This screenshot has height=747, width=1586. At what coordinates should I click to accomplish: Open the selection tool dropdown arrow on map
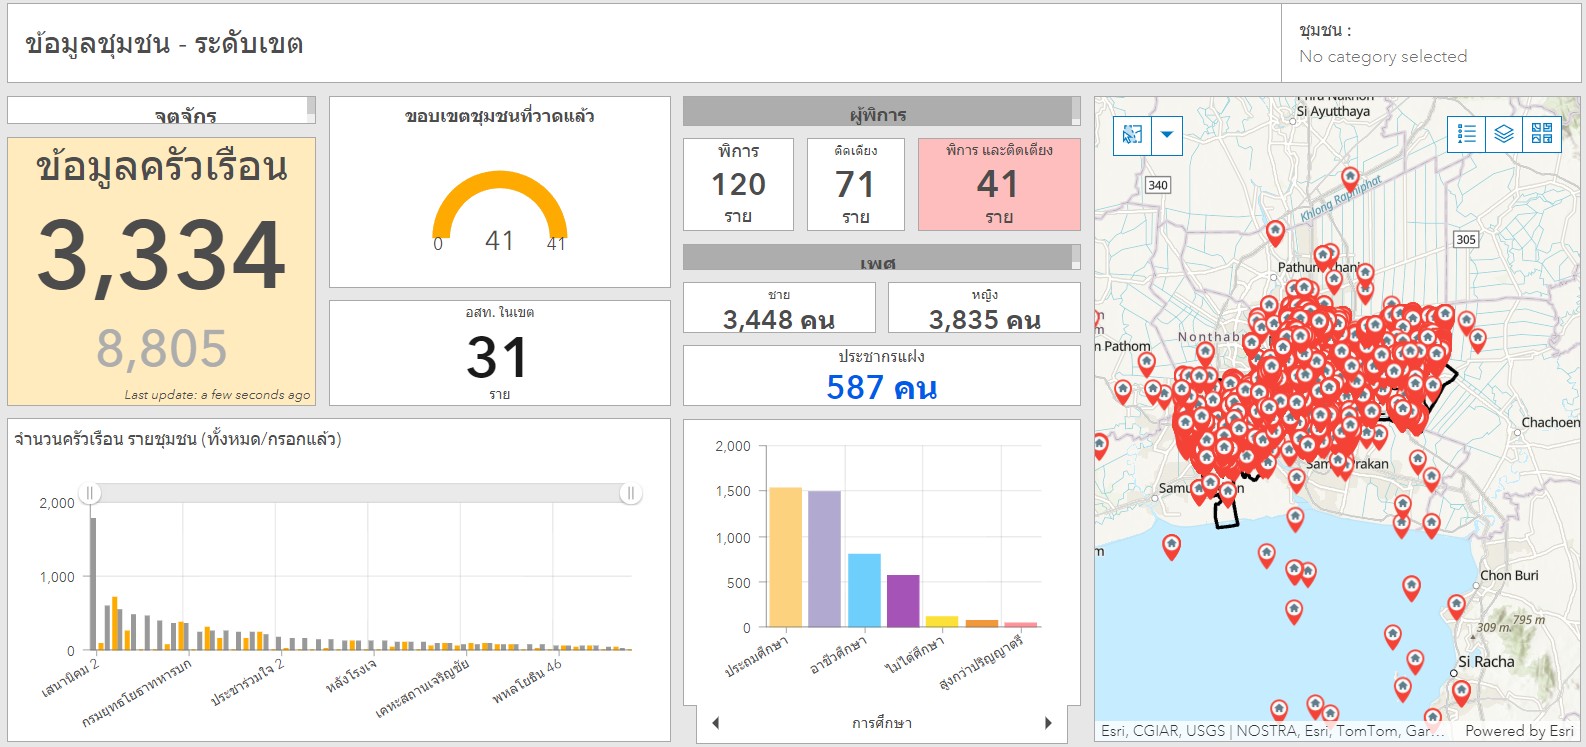click(1166, 135)
